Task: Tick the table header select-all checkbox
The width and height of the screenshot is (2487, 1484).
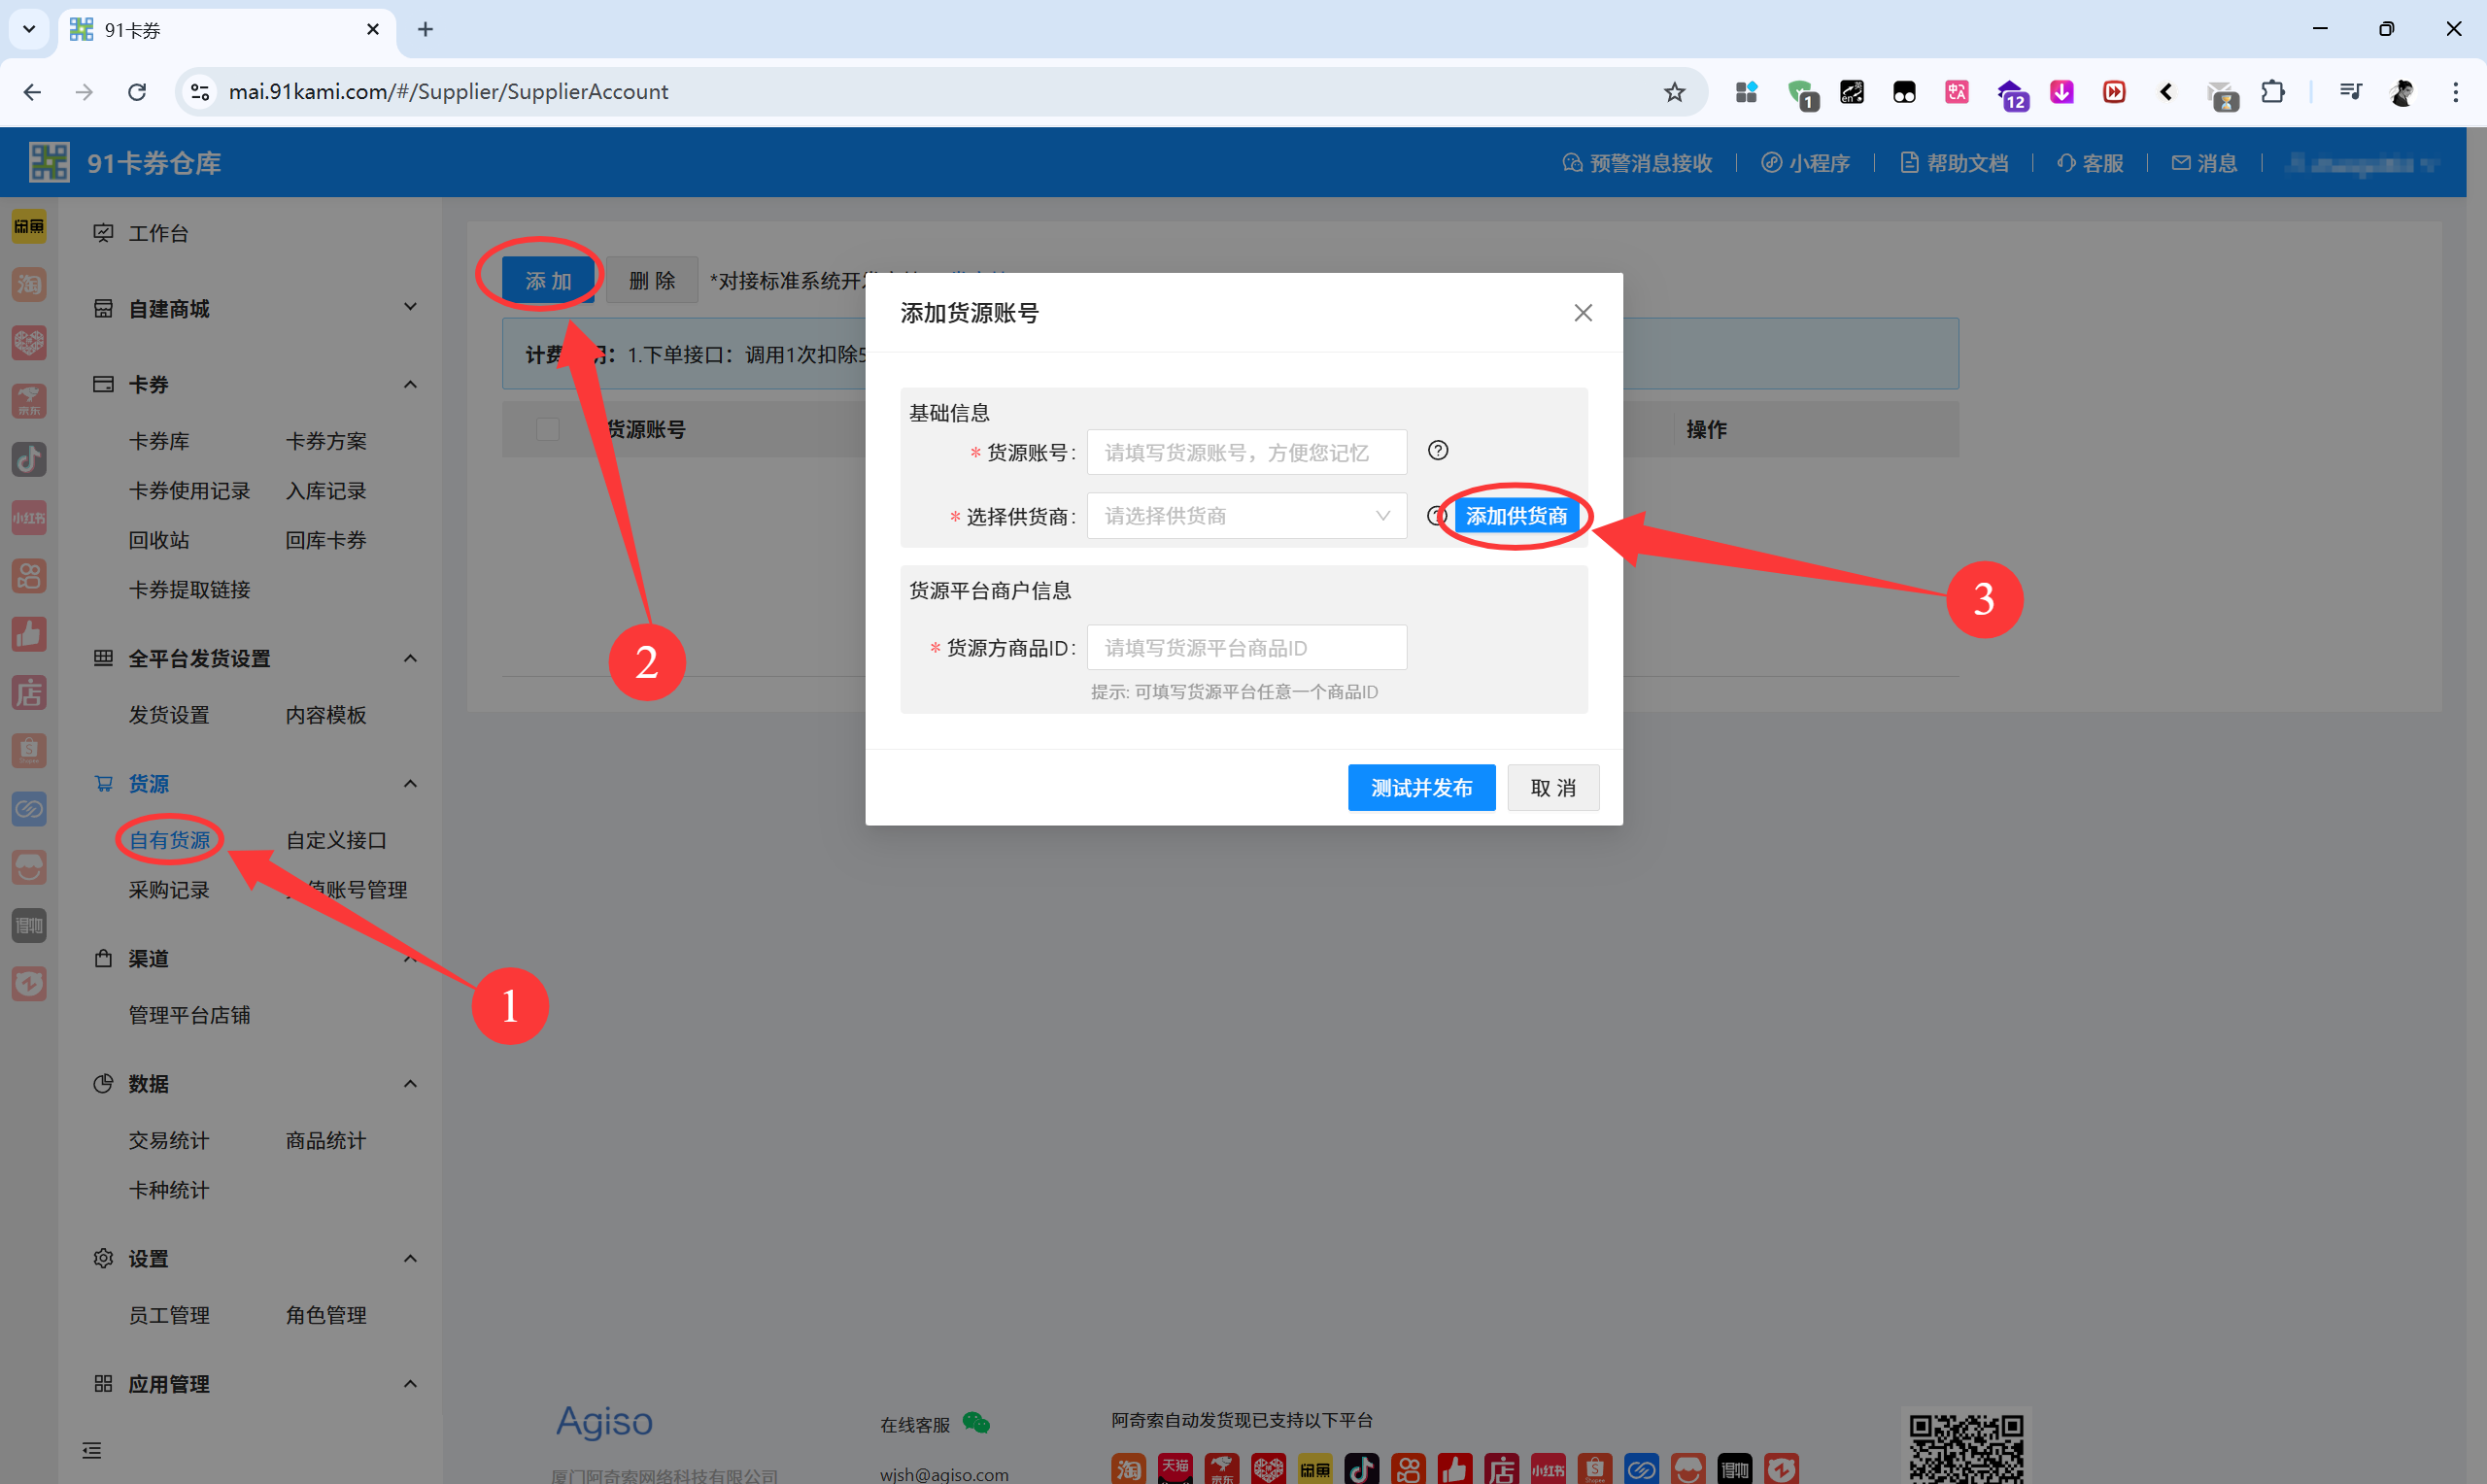Action: tap(547, 430)
